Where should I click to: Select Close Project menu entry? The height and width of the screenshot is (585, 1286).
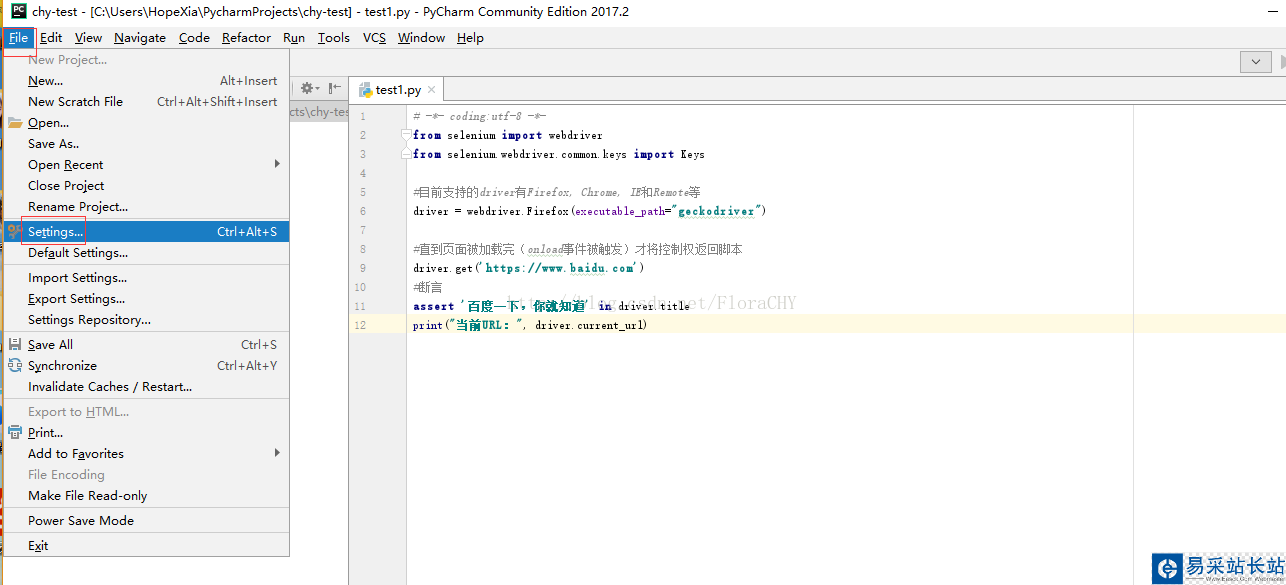[x=146, y=186]
